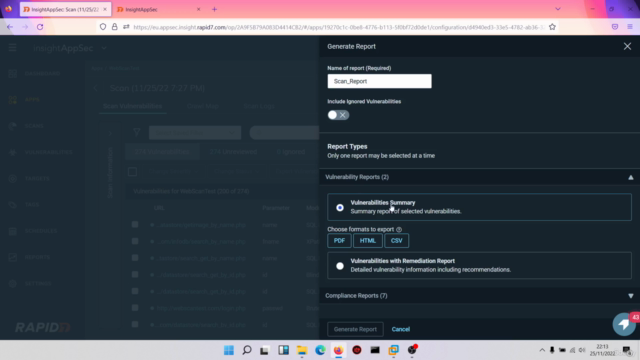The height and width of the screenshot is (360, 640).
Task: Open the chat support bubble
Action: [x=624, y=324]
